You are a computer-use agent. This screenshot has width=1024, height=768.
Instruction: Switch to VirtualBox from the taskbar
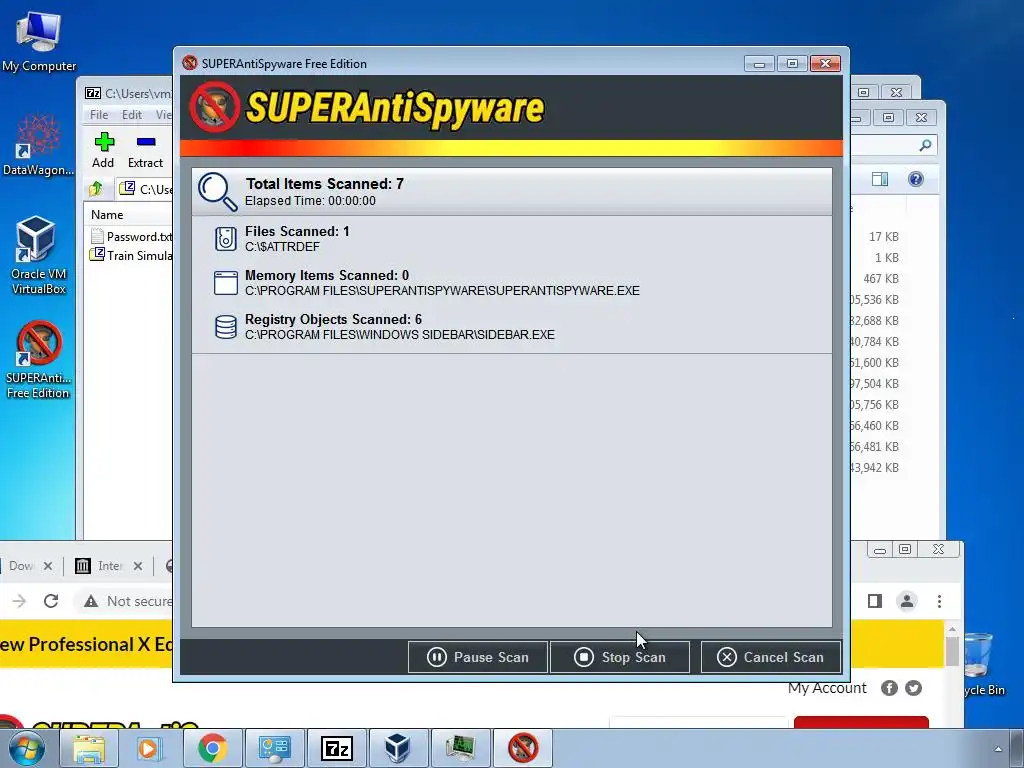click(398, 748)
